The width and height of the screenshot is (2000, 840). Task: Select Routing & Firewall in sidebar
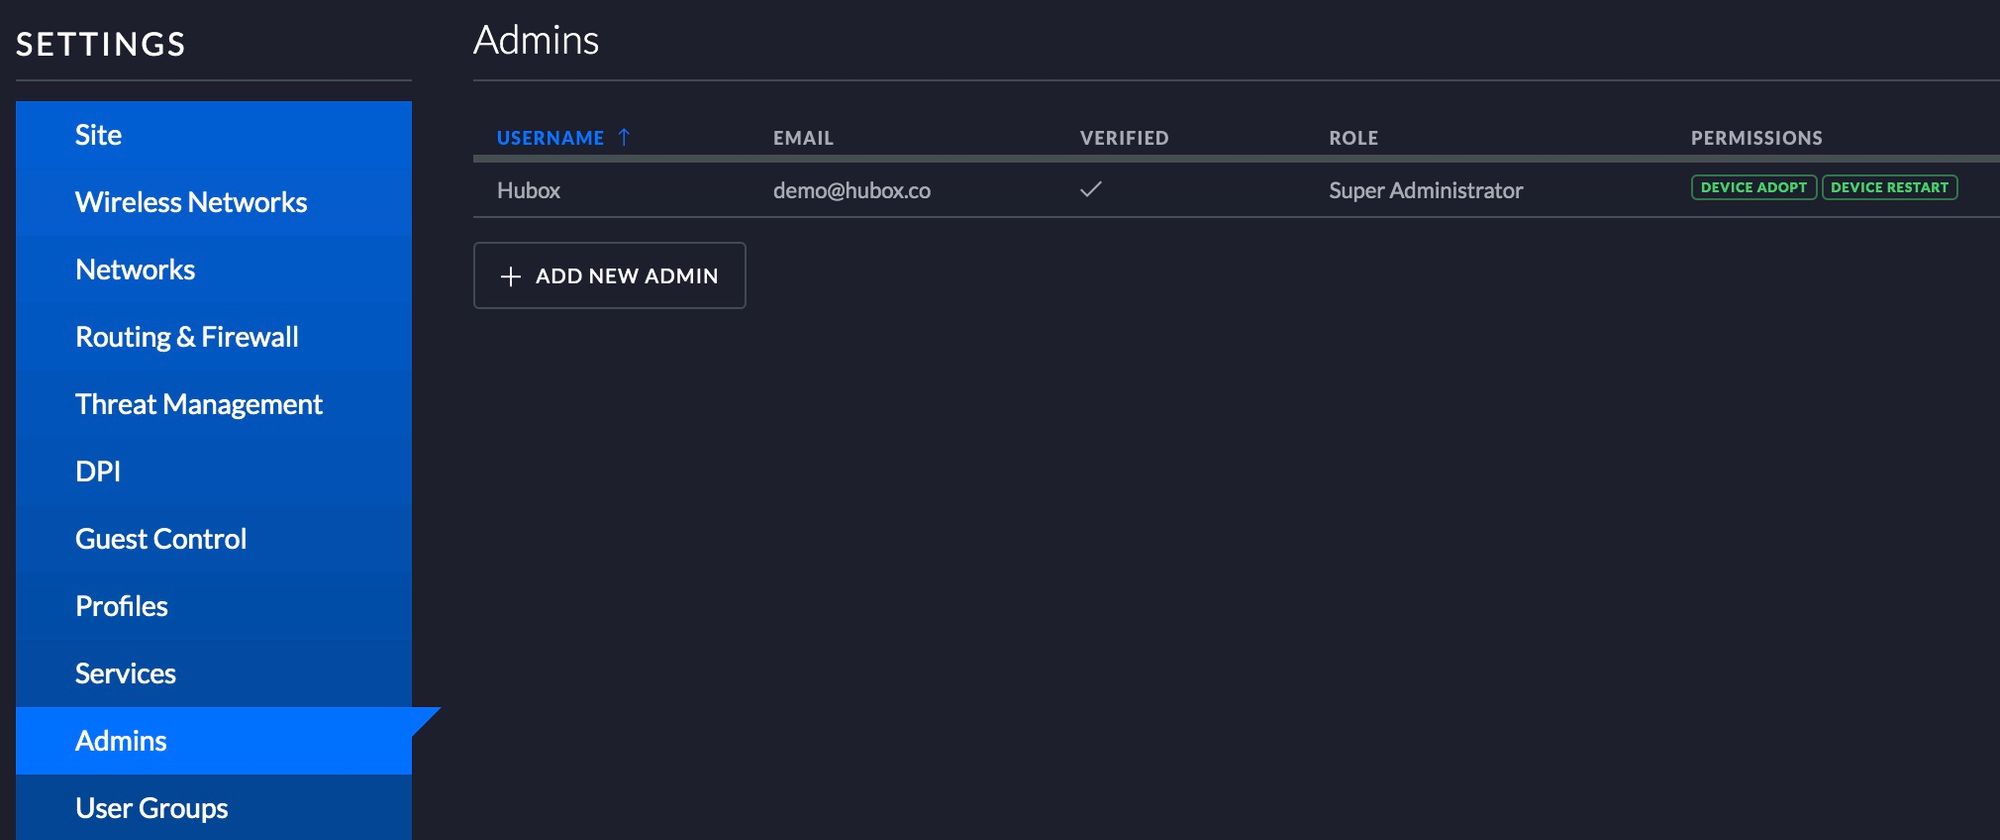pos(214,337)
